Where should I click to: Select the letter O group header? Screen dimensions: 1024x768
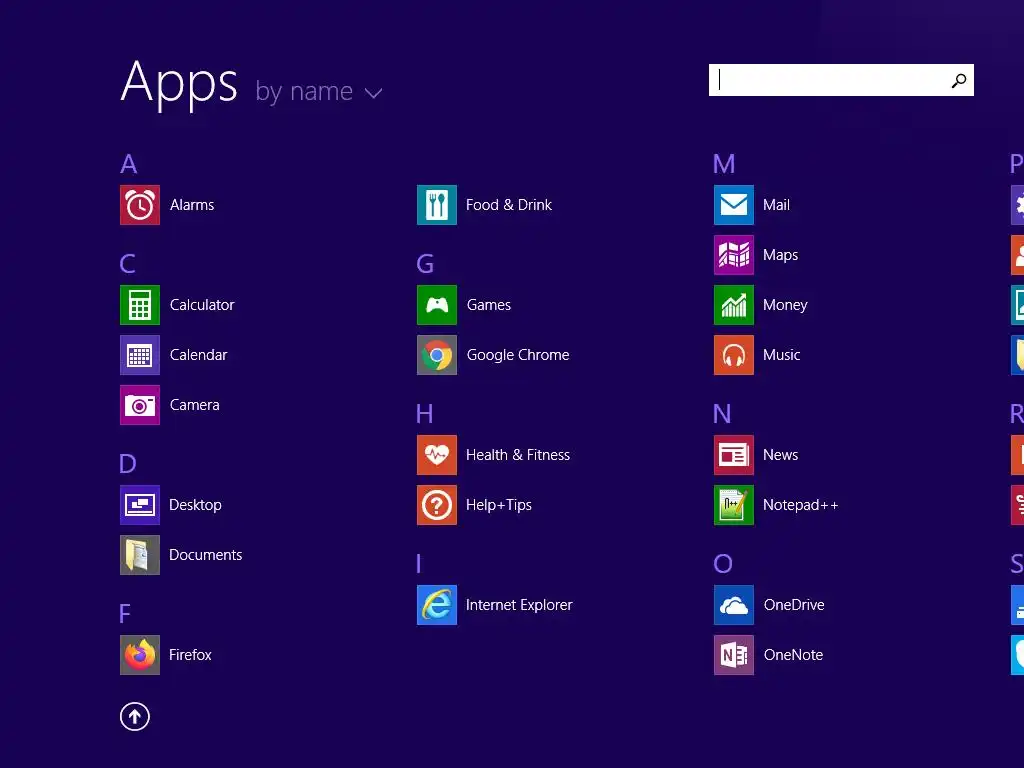(x=723, y=564)
